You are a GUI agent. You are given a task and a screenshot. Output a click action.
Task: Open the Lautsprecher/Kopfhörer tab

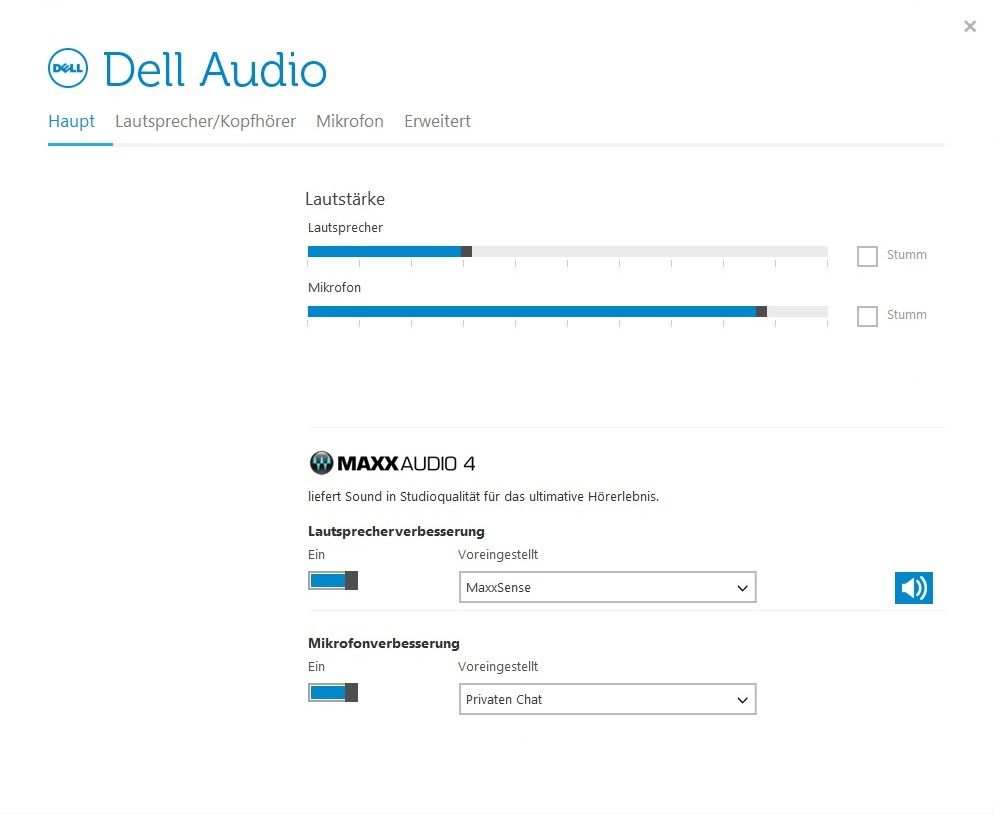tap(205, 121)
